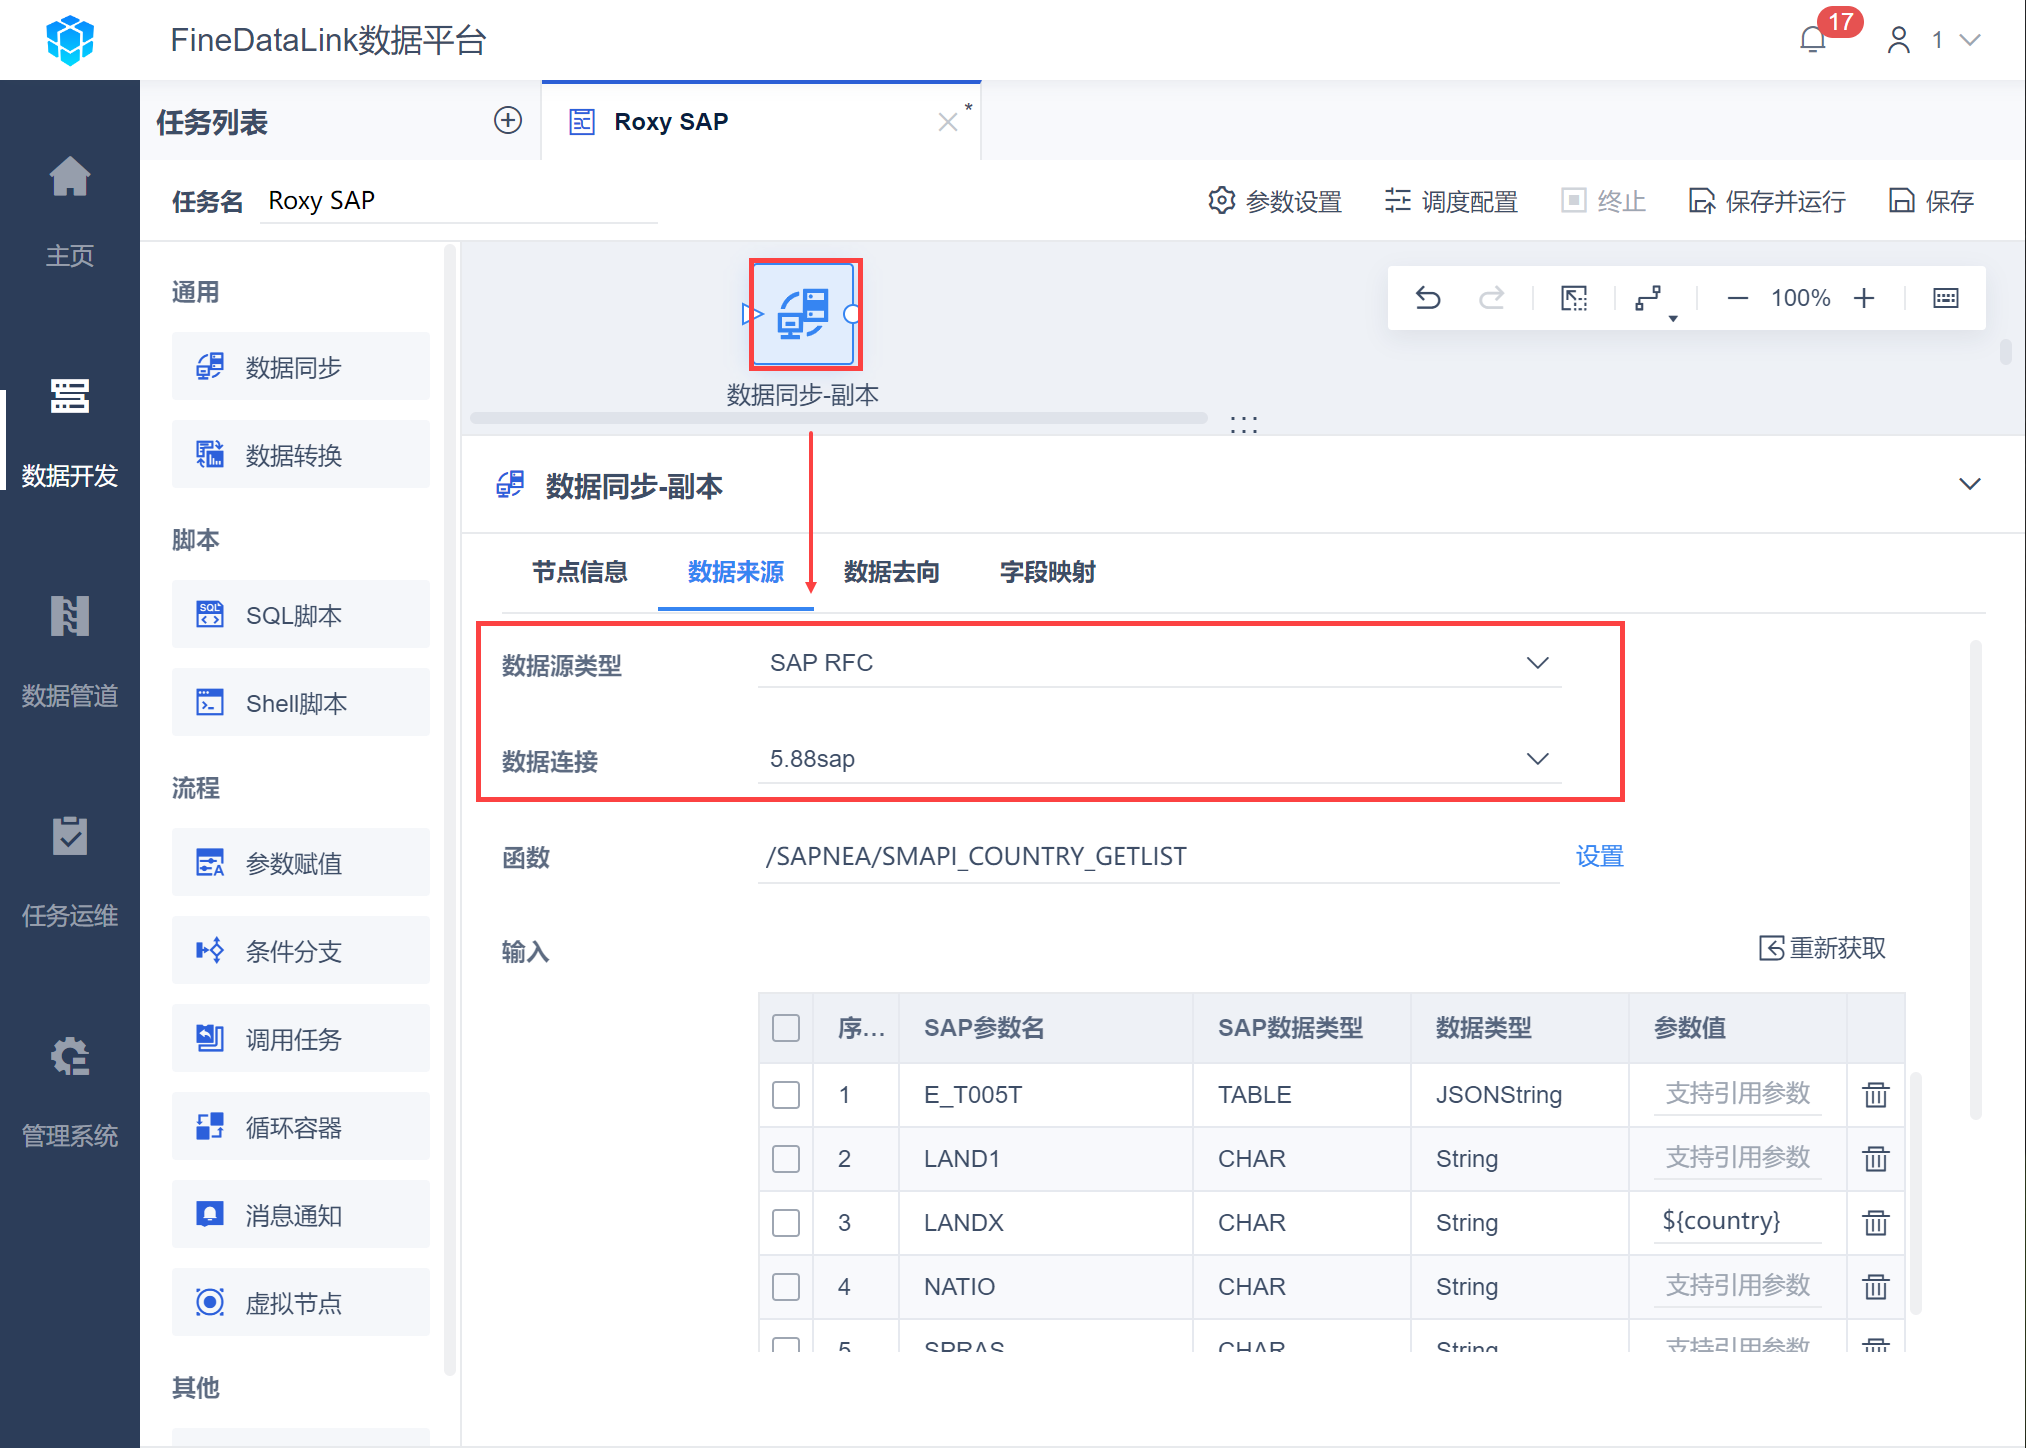Click the zoom out minus icon
This screenshot has width=2026, height=1448.
point(1737,298)
